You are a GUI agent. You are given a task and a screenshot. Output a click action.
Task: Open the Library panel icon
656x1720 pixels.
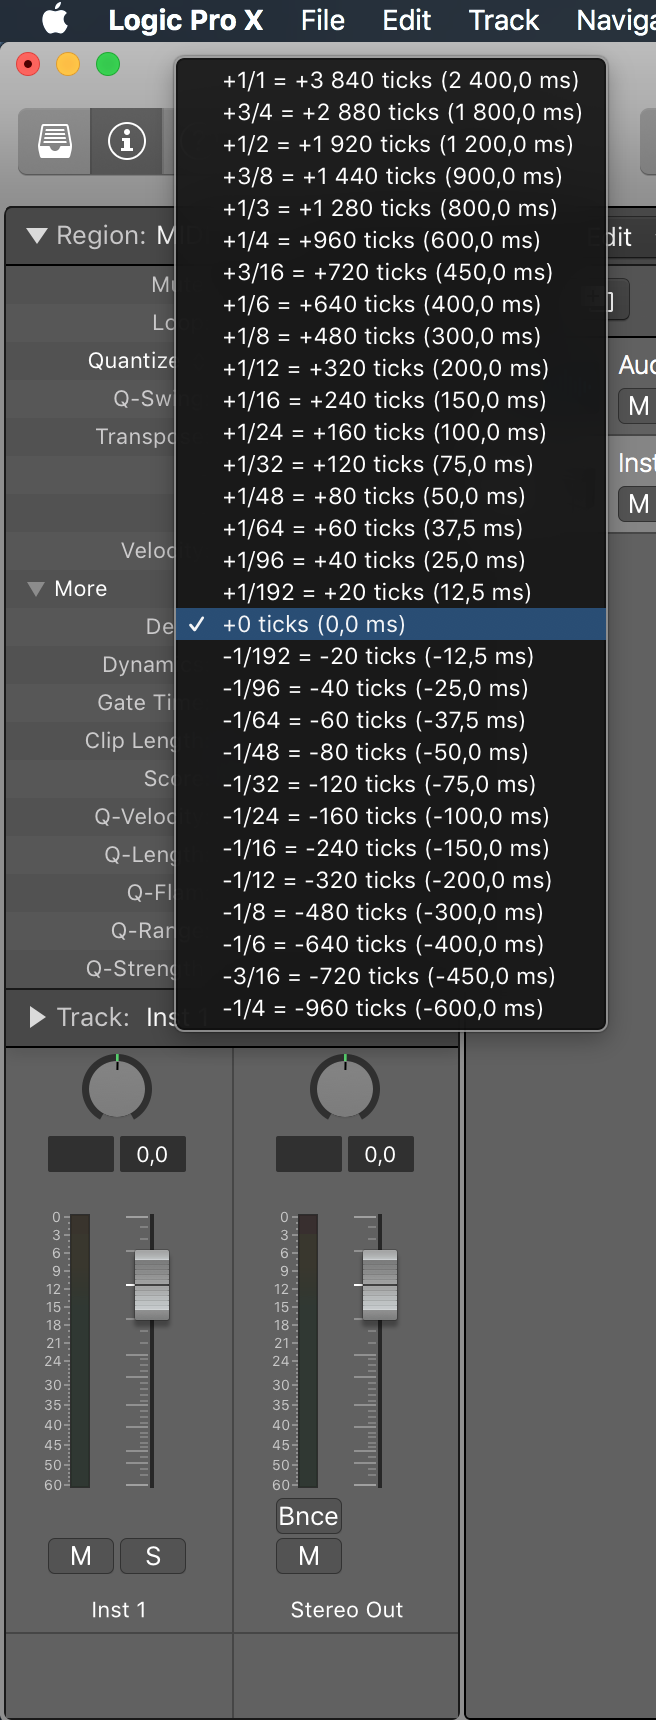coord(55,141)
